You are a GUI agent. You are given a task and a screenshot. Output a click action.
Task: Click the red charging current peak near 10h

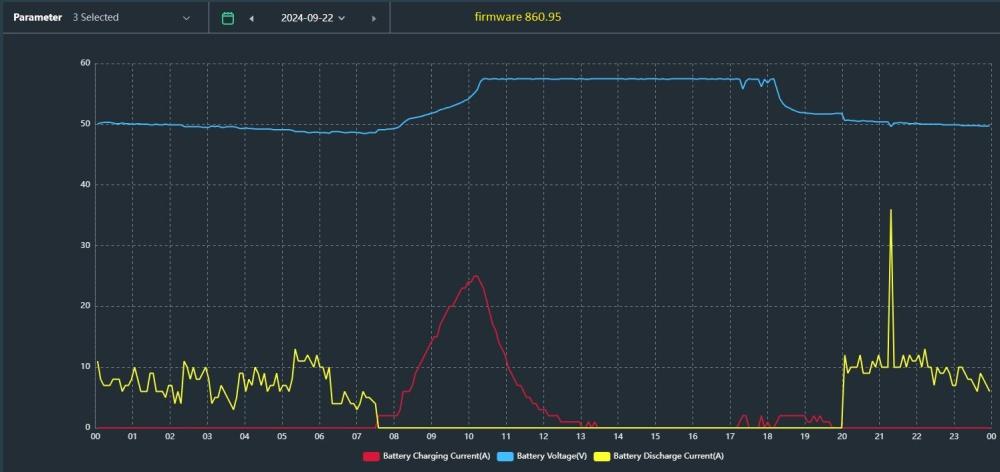(x=475, y=276)
